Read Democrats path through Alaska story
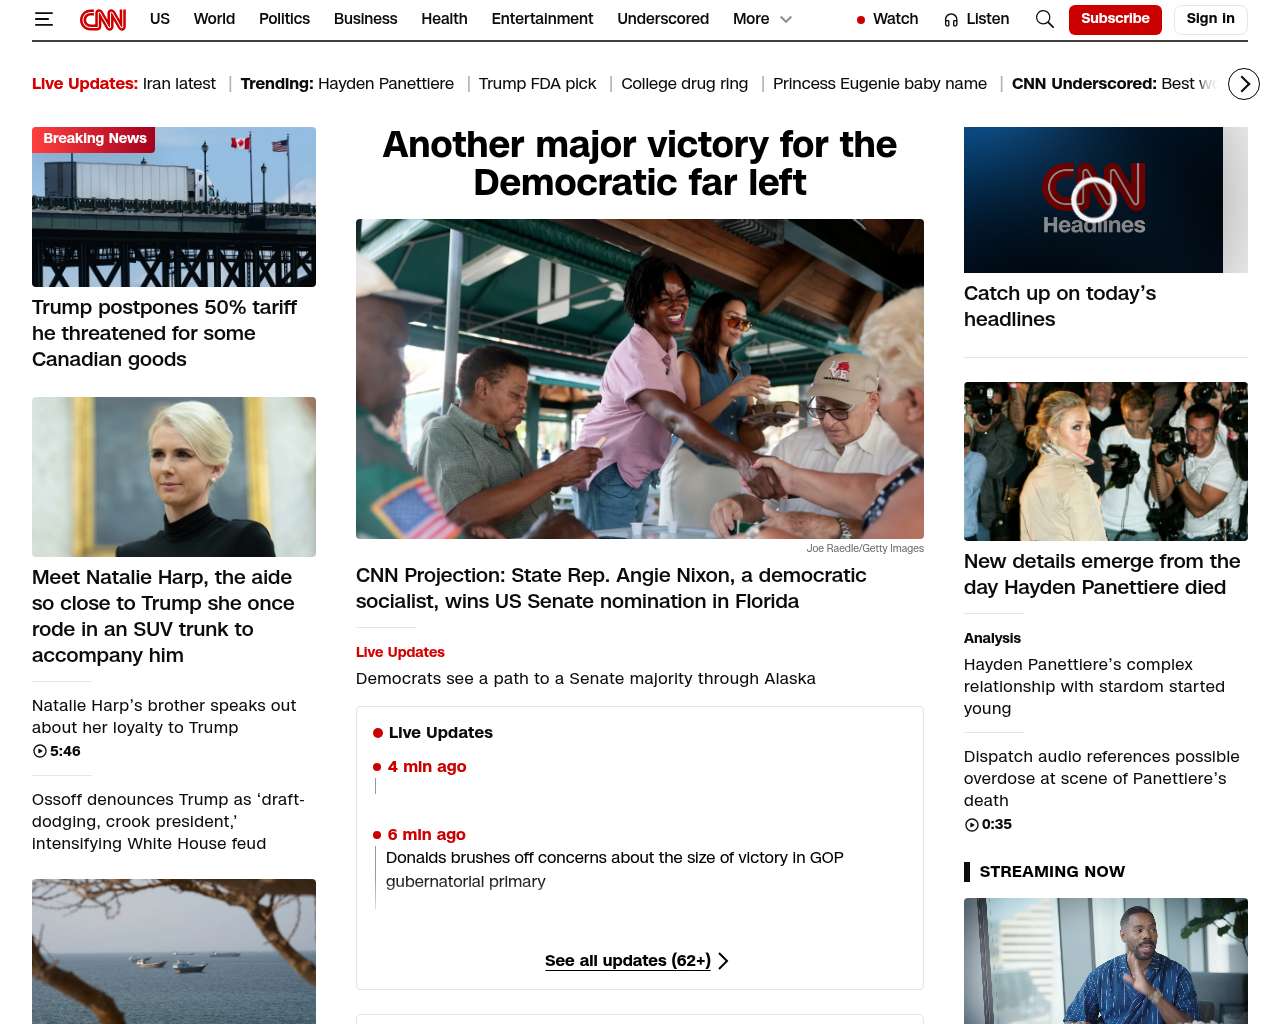Image resolution: width=1280 pixels, height=1024 pixels. (586, 678)
